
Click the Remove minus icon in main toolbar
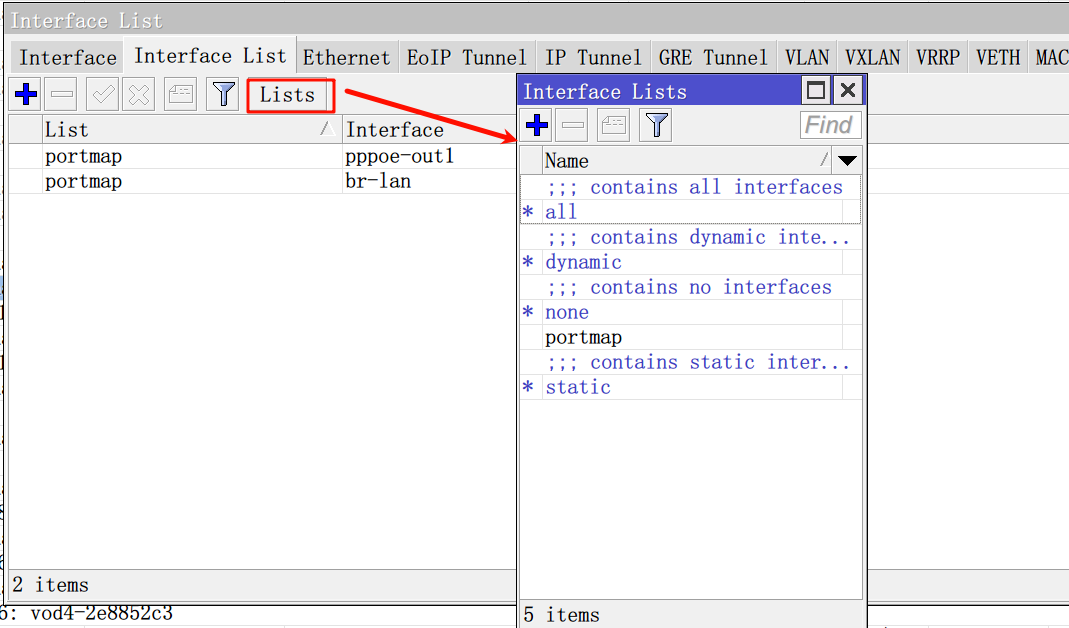click(x=62, y=95)
